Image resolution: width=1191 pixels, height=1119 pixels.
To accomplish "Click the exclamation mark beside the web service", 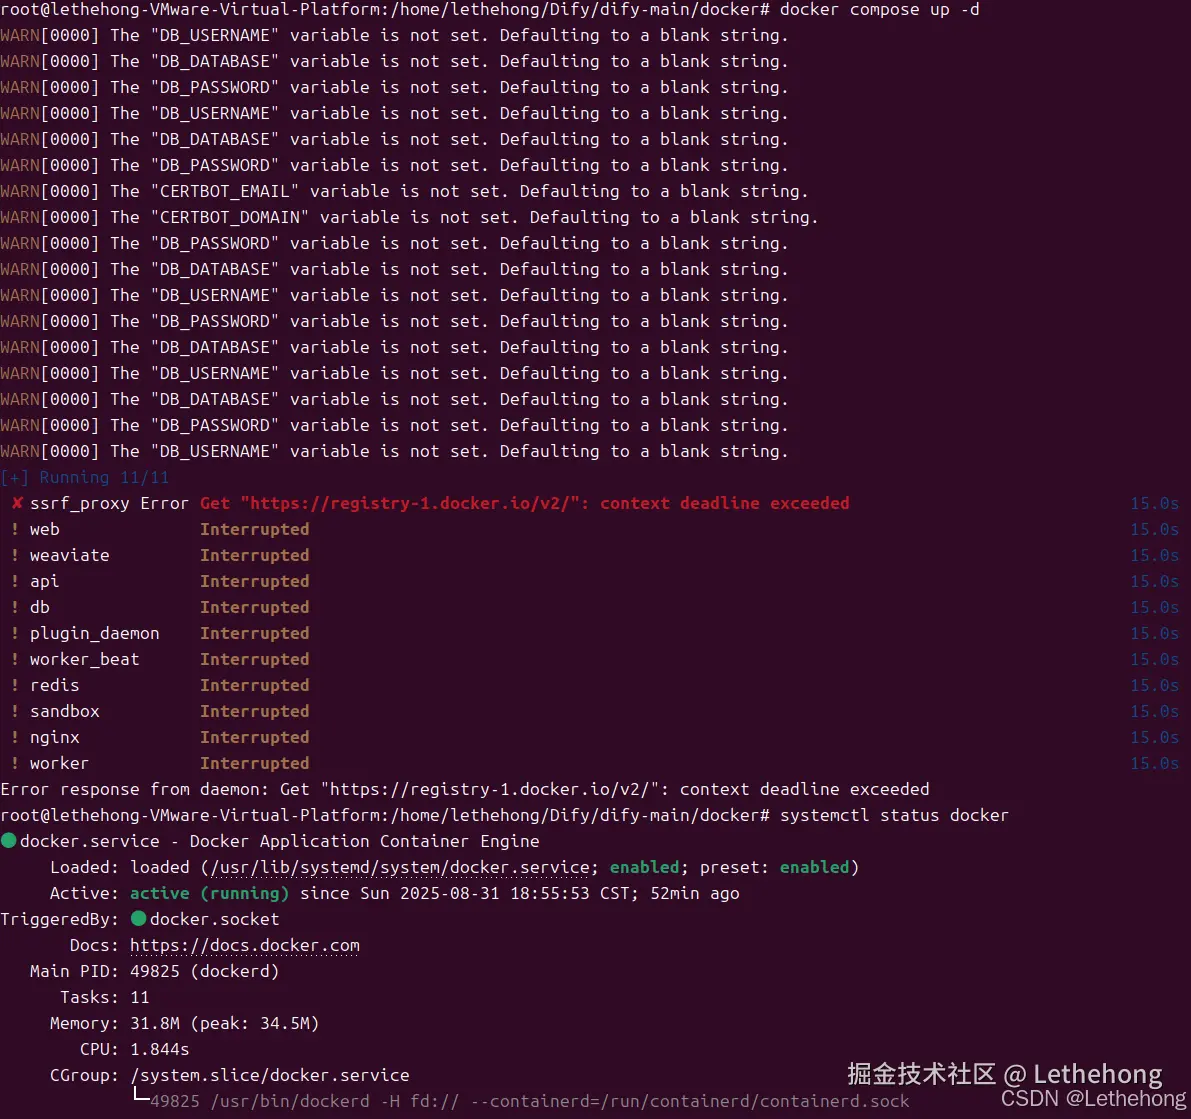I will (x=15, y=529).
